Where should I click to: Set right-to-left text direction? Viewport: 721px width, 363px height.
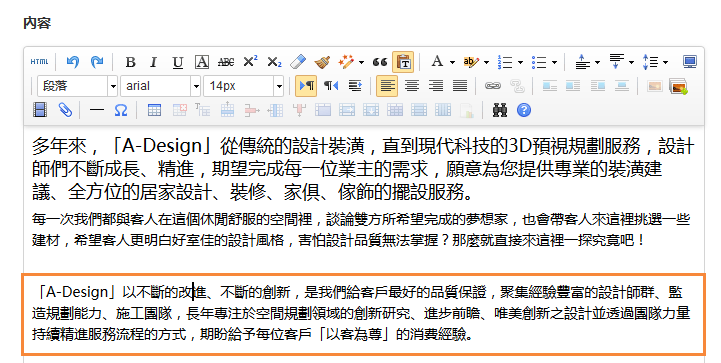pyautogui.click(x=331, y=86)
